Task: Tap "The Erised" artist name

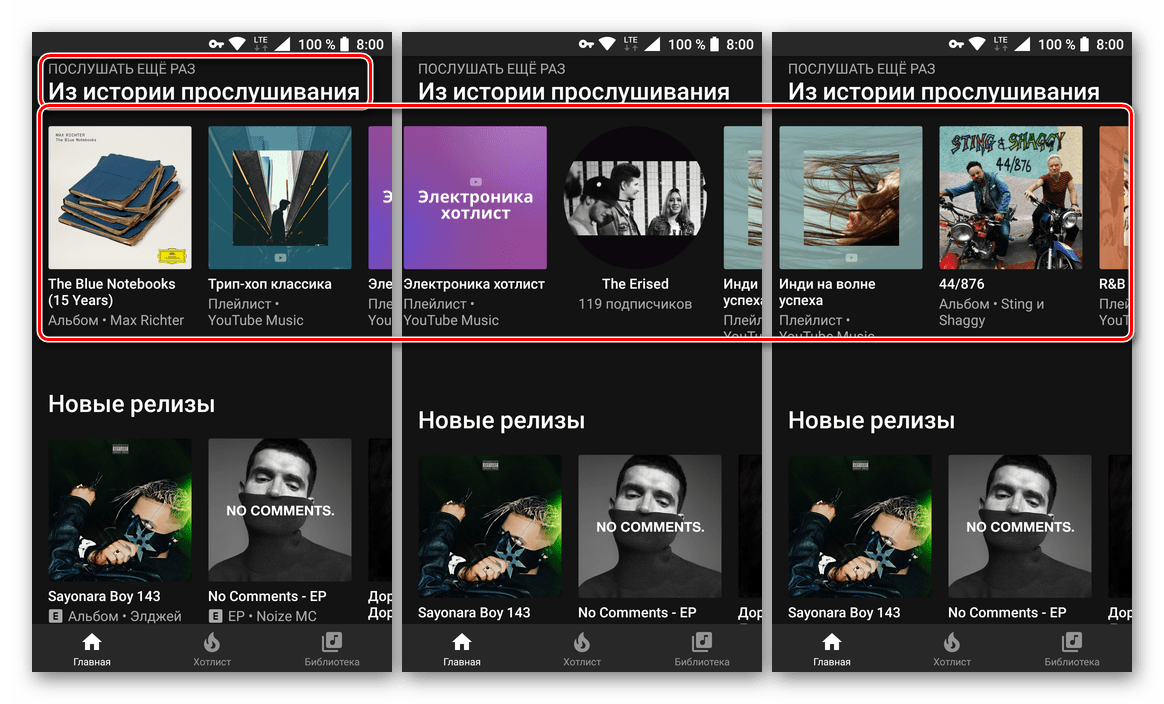Action: click(635, 284)
